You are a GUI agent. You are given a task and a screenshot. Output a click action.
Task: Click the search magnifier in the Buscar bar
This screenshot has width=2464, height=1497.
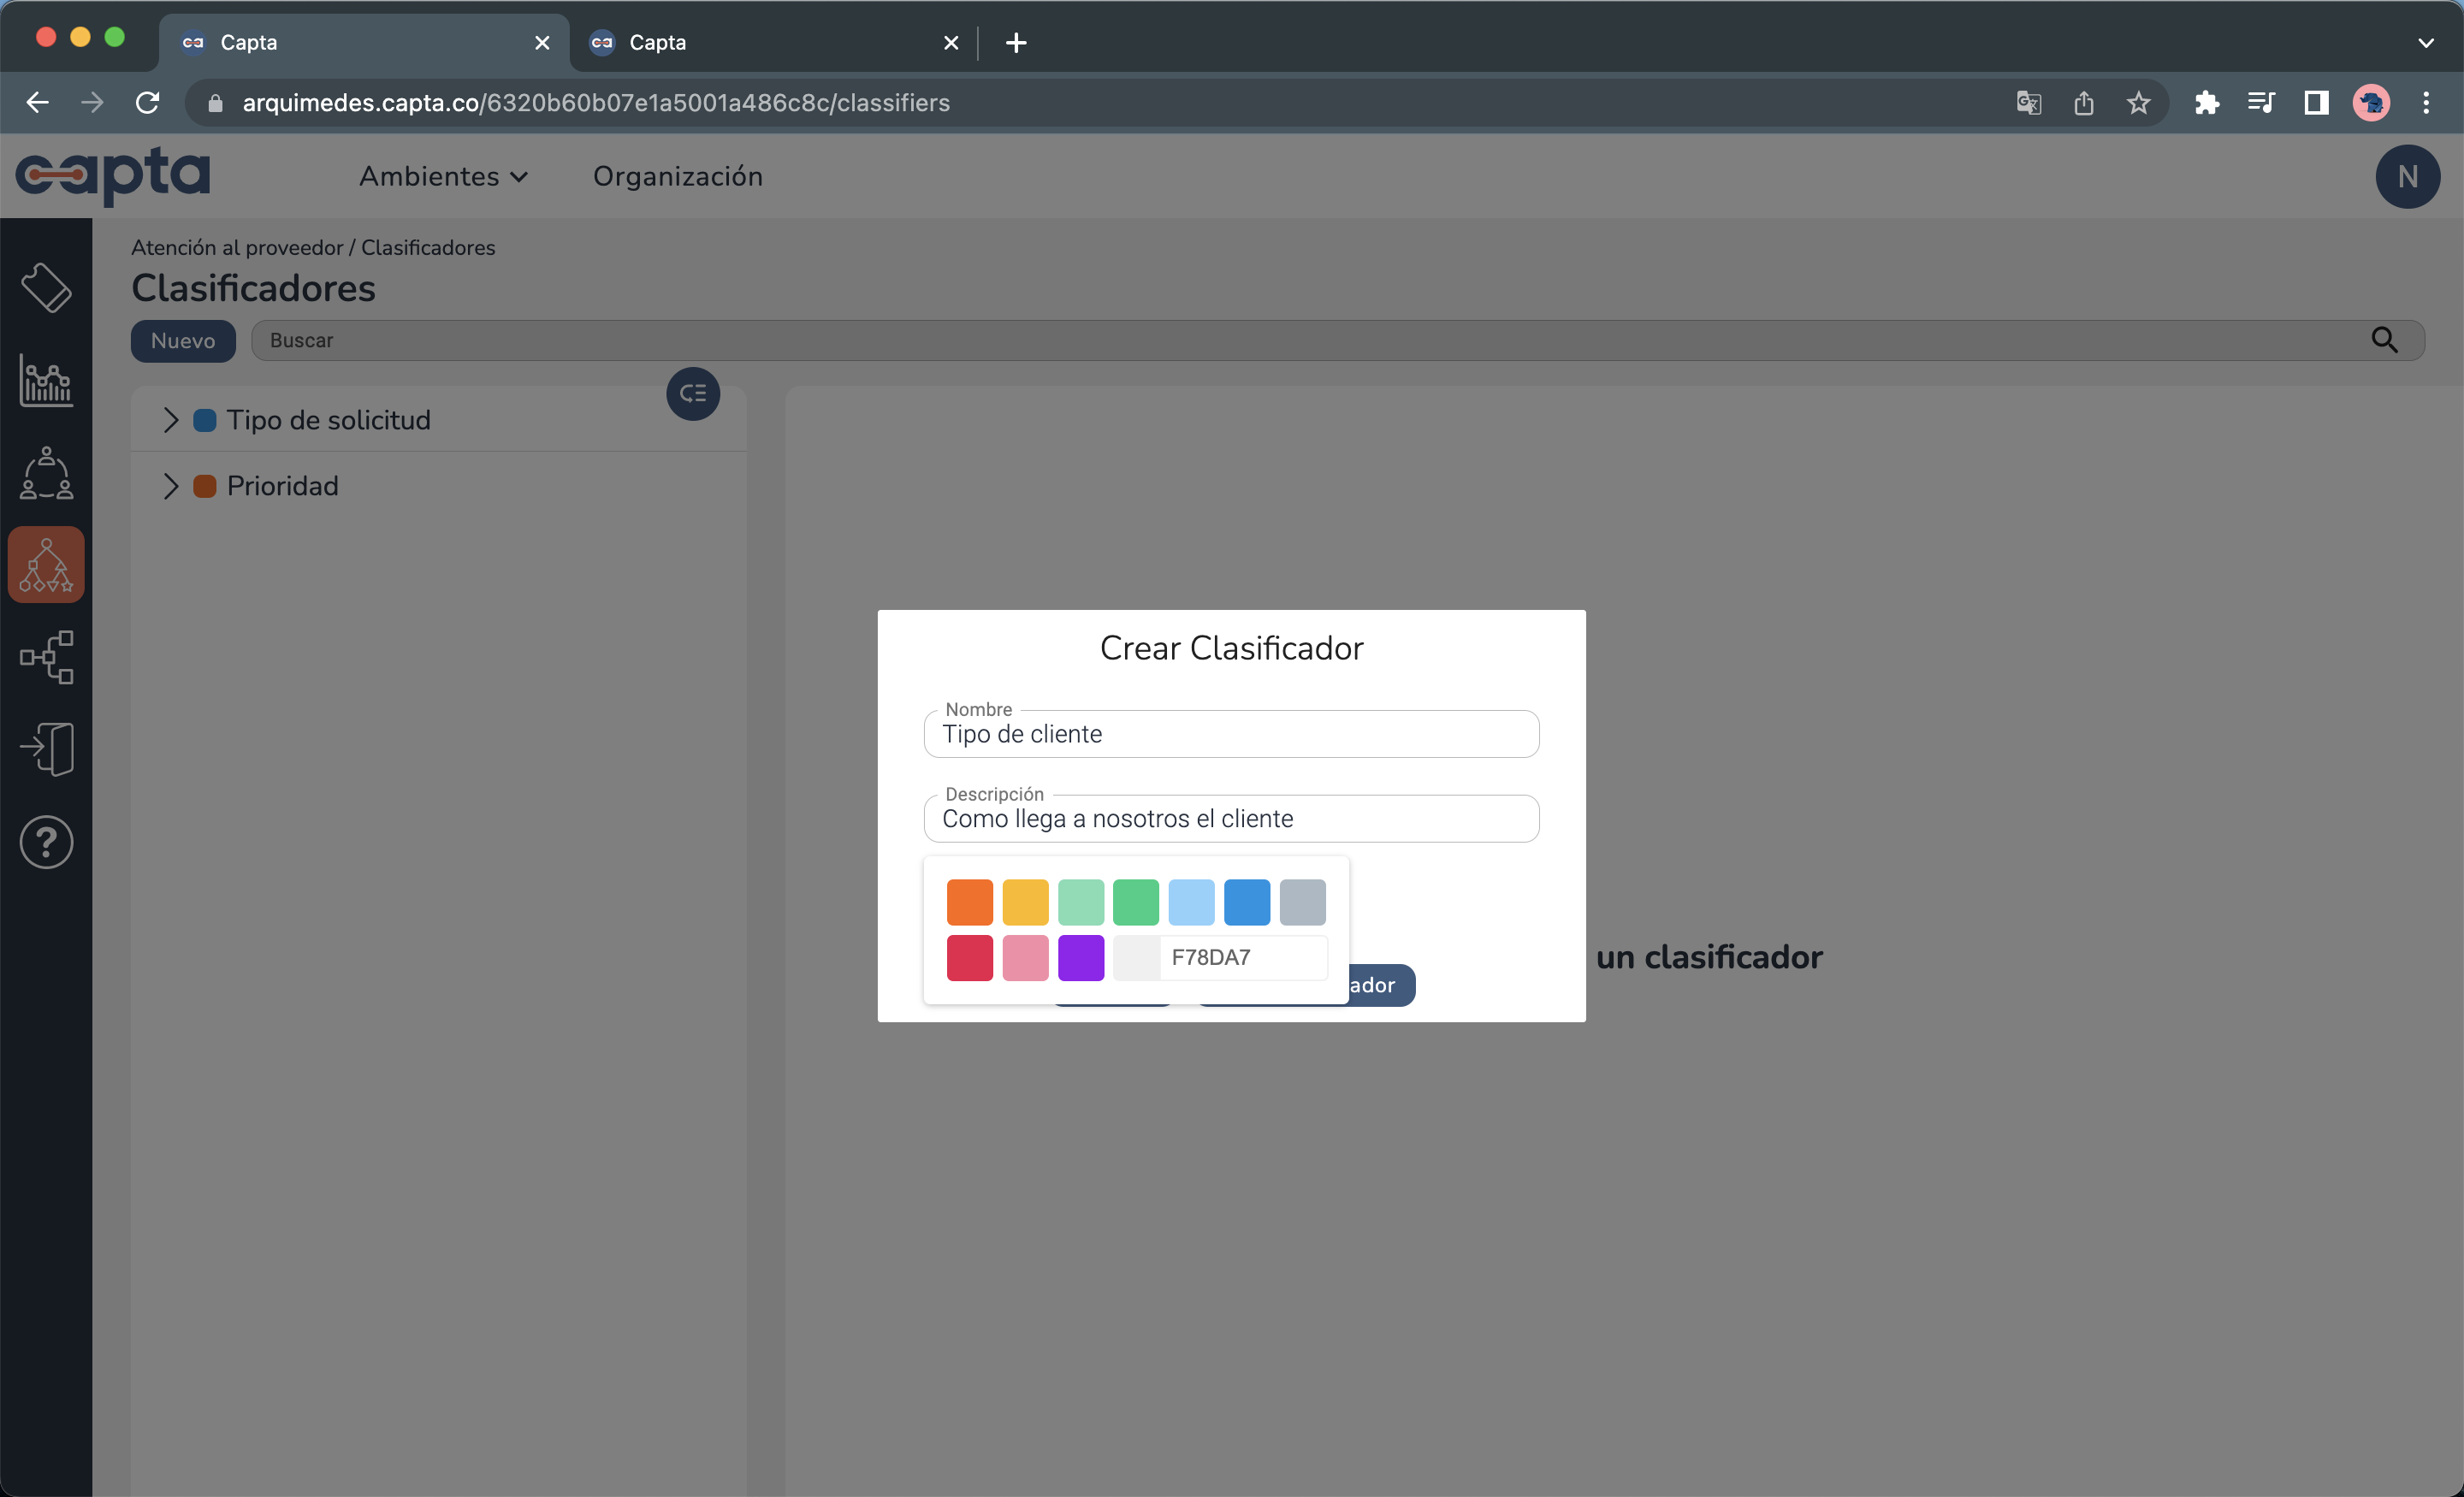pos(2386,341)
